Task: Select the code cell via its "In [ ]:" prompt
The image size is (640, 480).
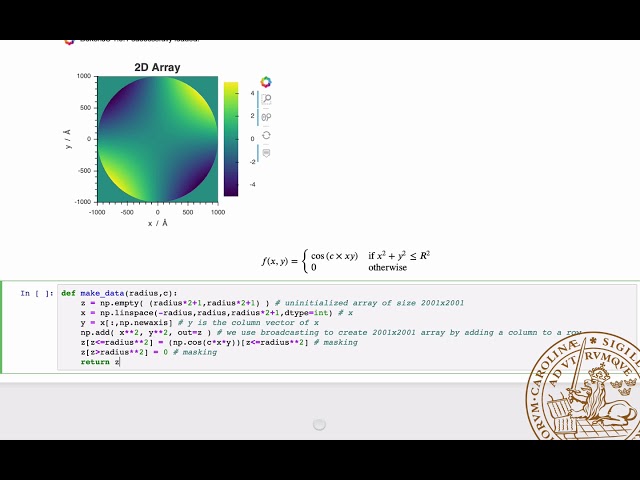Action: (37, 293)
